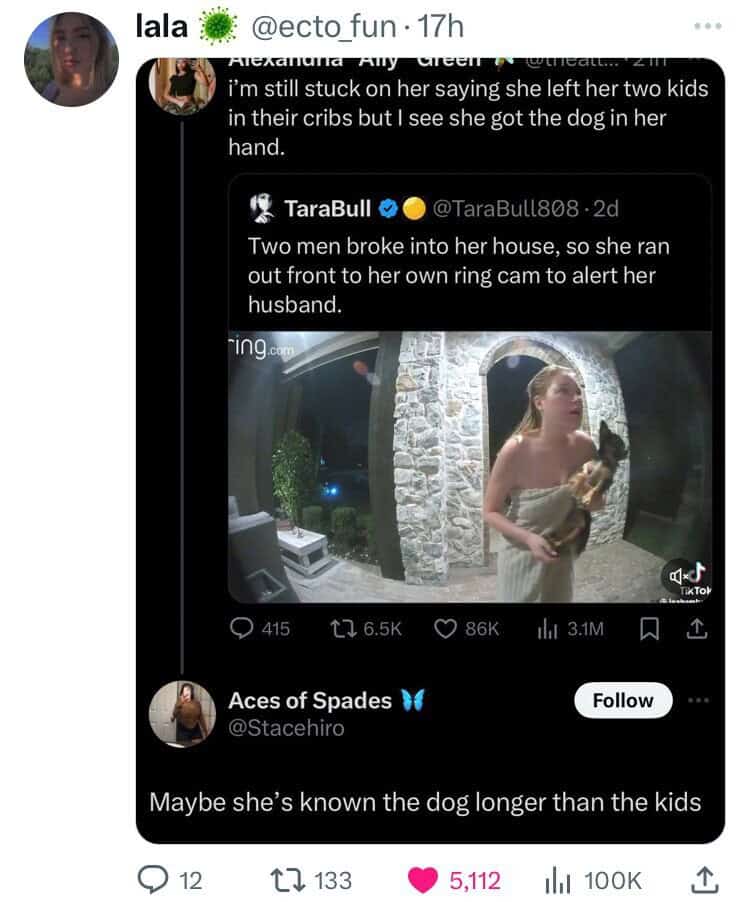Open Aces of Spades profile avatar
Image resolution: width=750 pixels, height=902 pixels.
coord(184,714)
